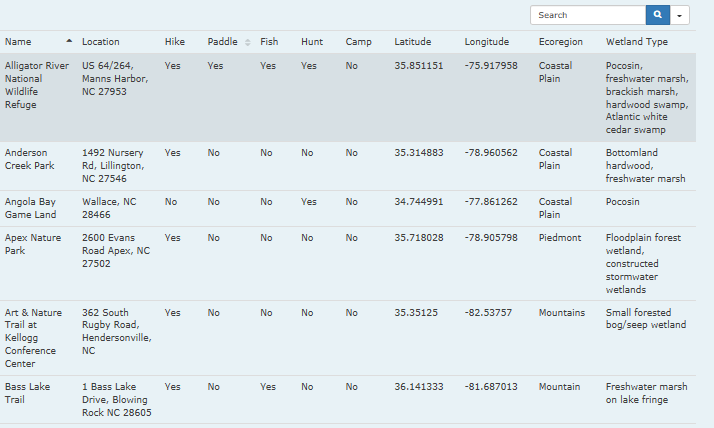Click the Fish Yes value for Bass Lake
This screenshot has width=714, height=428.
[x=268, y=387]
